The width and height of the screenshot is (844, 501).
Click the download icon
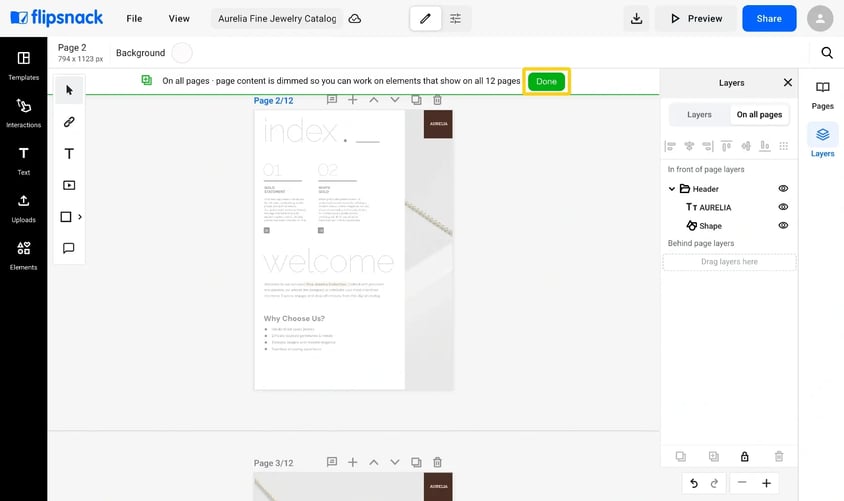coord(636,19)
